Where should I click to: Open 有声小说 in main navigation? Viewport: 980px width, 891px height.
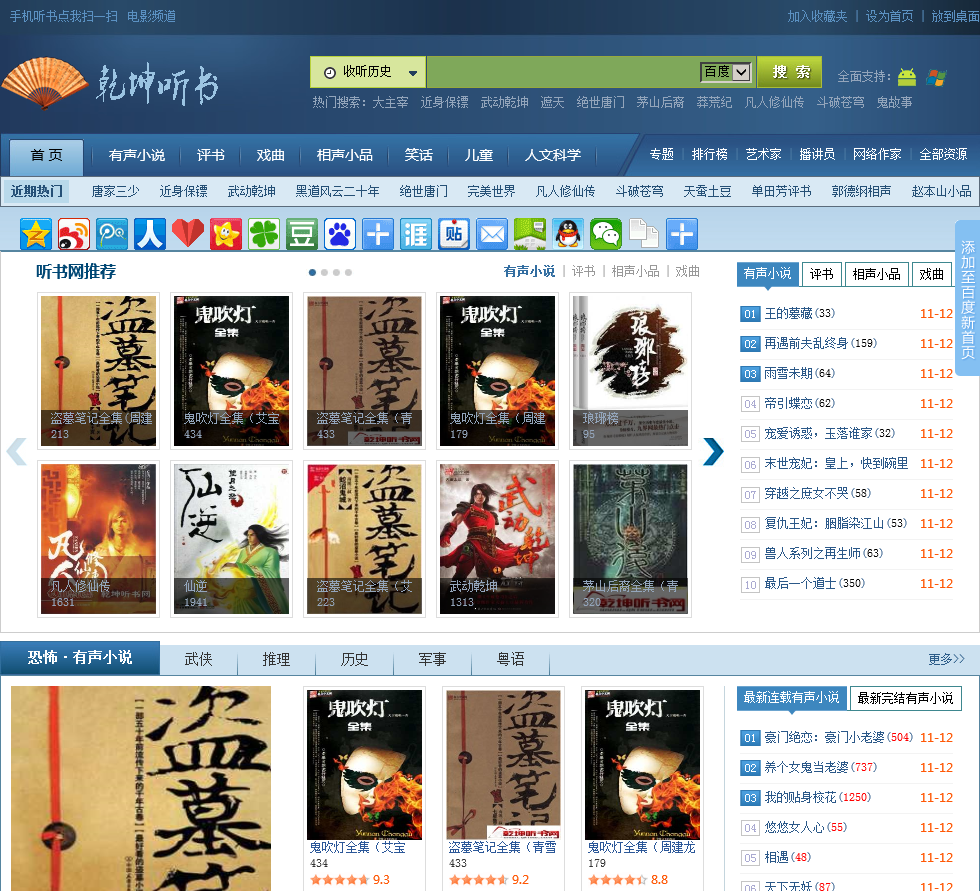[137, 155]
